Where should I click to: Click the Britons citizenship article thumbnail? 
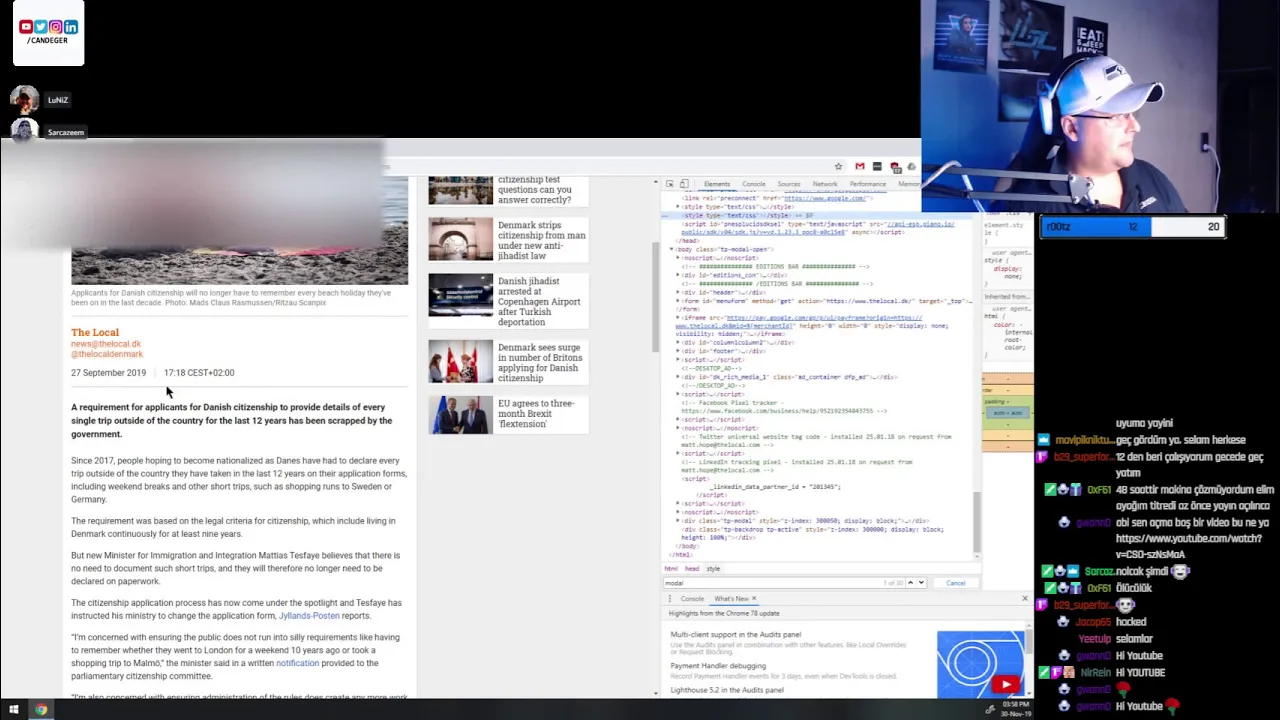click(461, 362)
